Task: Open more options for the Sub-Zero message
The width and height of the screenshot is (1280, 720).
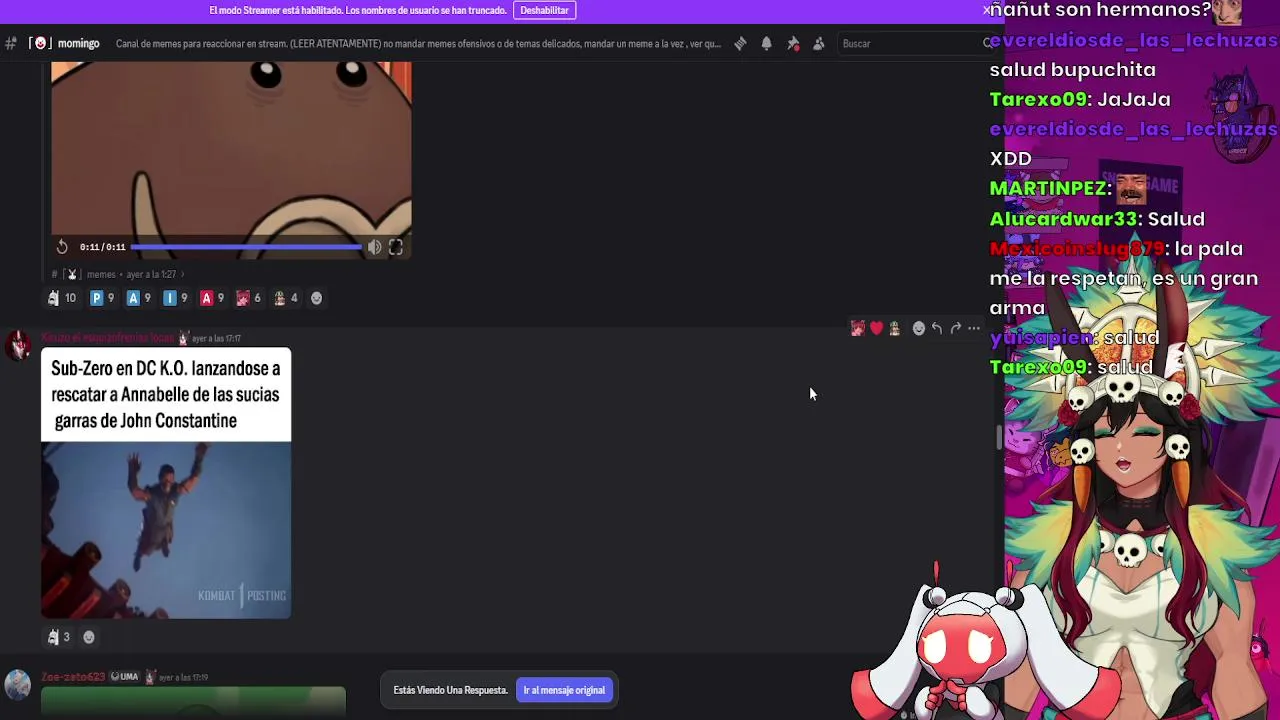Action: [974, 328]
